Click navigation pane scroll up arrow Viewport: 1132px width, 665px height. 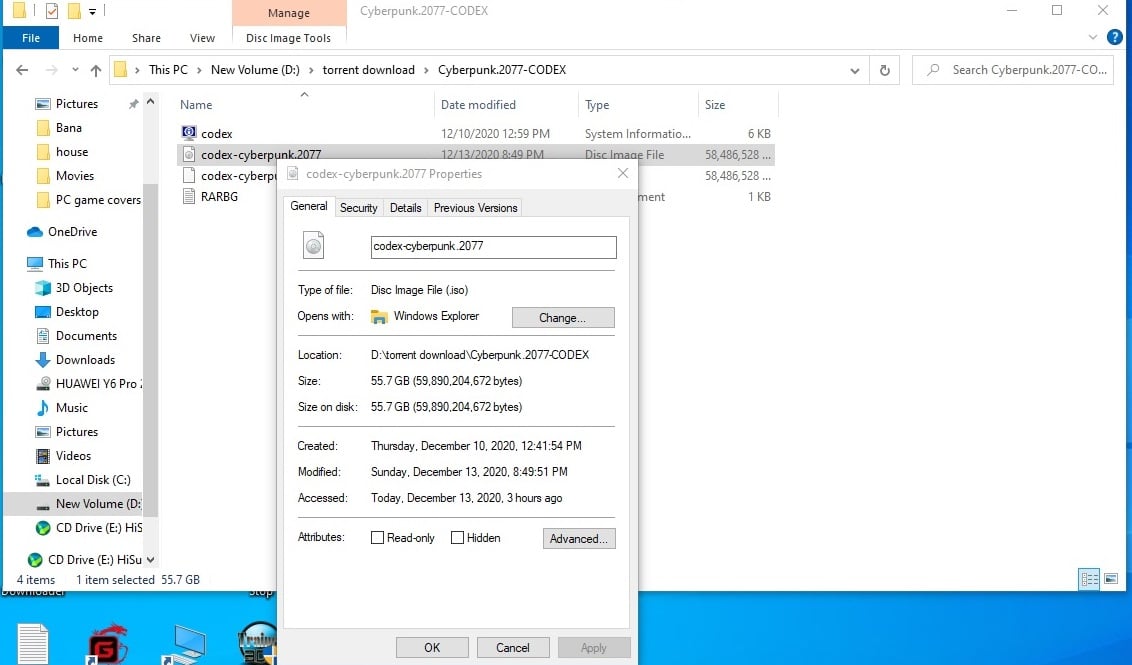tap(150, 102)
